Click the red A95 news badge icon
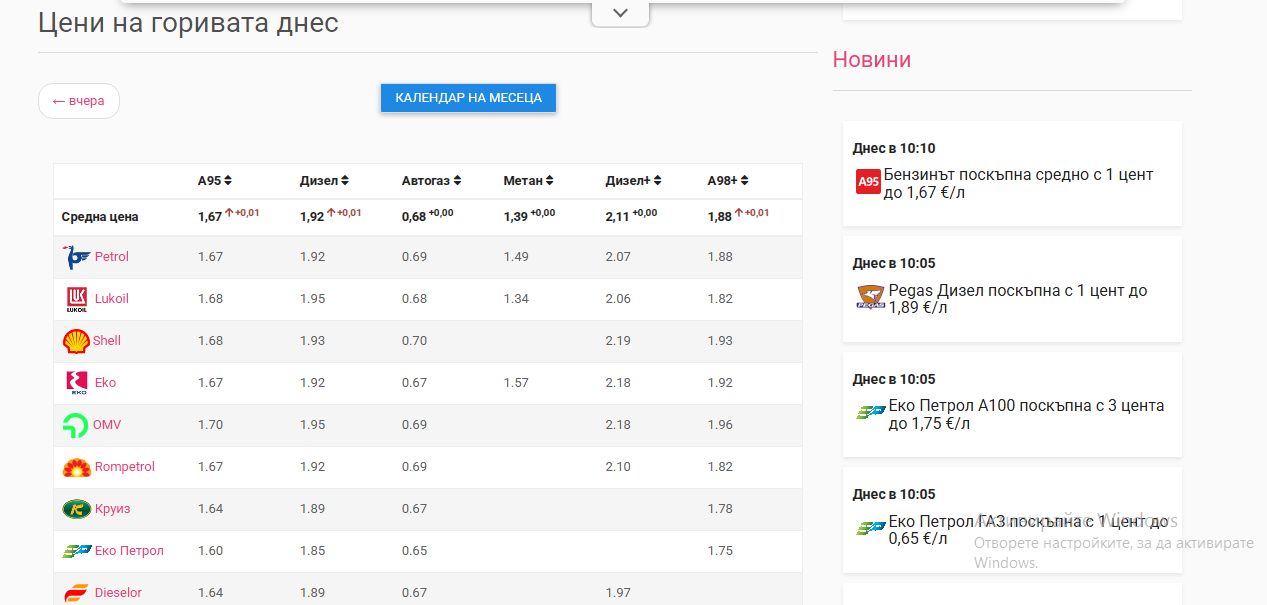Screen dimensions: 1267x605 point(868,182)
